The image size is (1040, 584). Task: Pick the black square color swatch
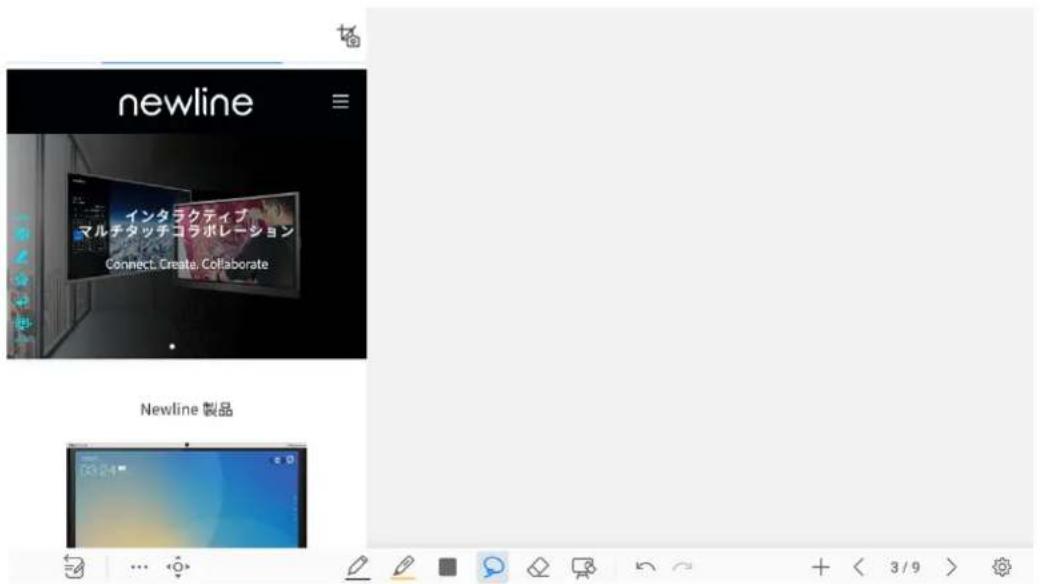[447, 567]
